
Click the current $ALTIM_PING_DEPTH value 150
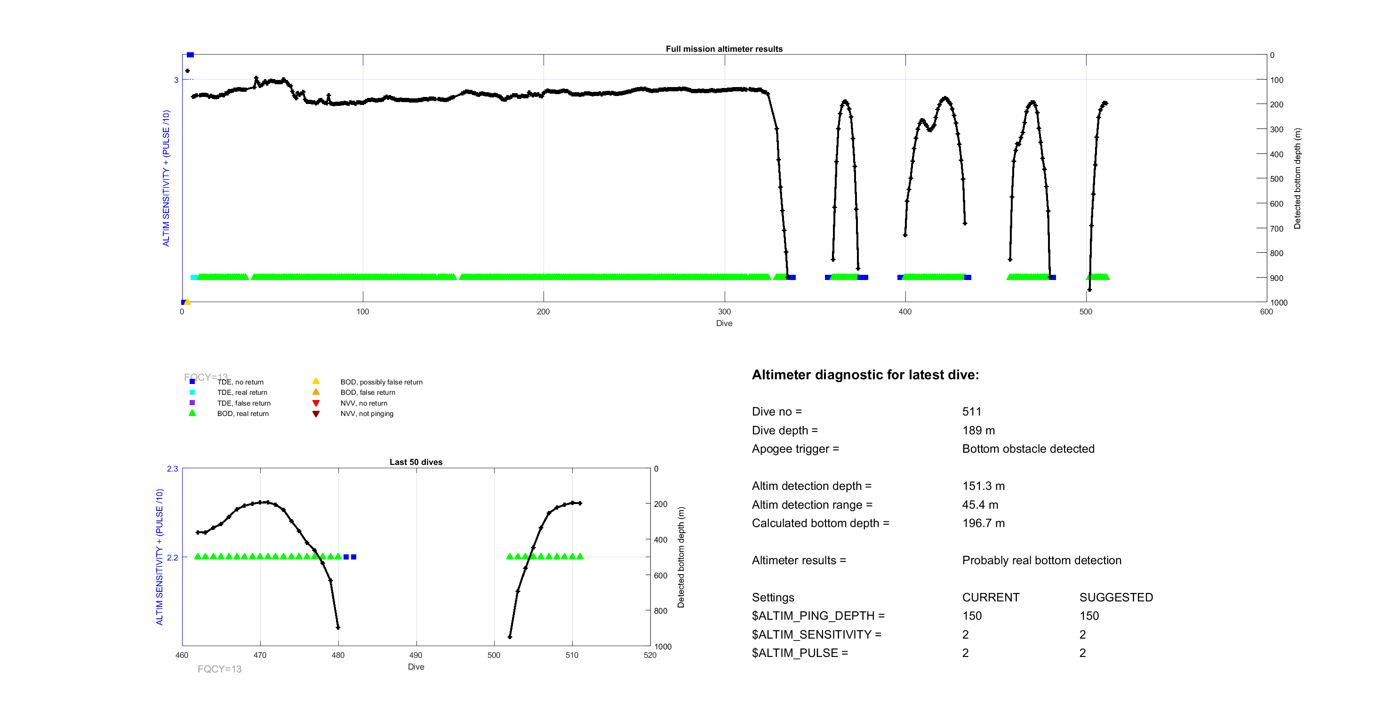click(x=972, y=616)
